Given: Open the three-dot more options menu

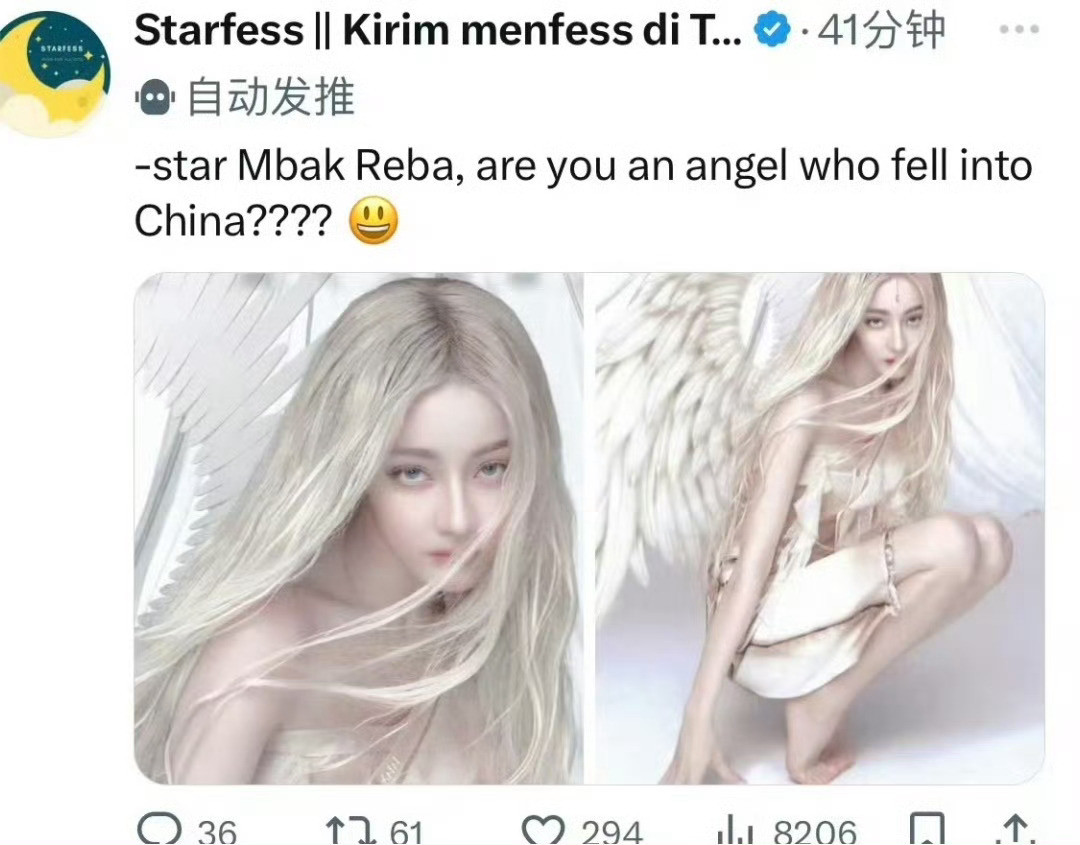Looking at the screenshot, I should click(1019, 30).
